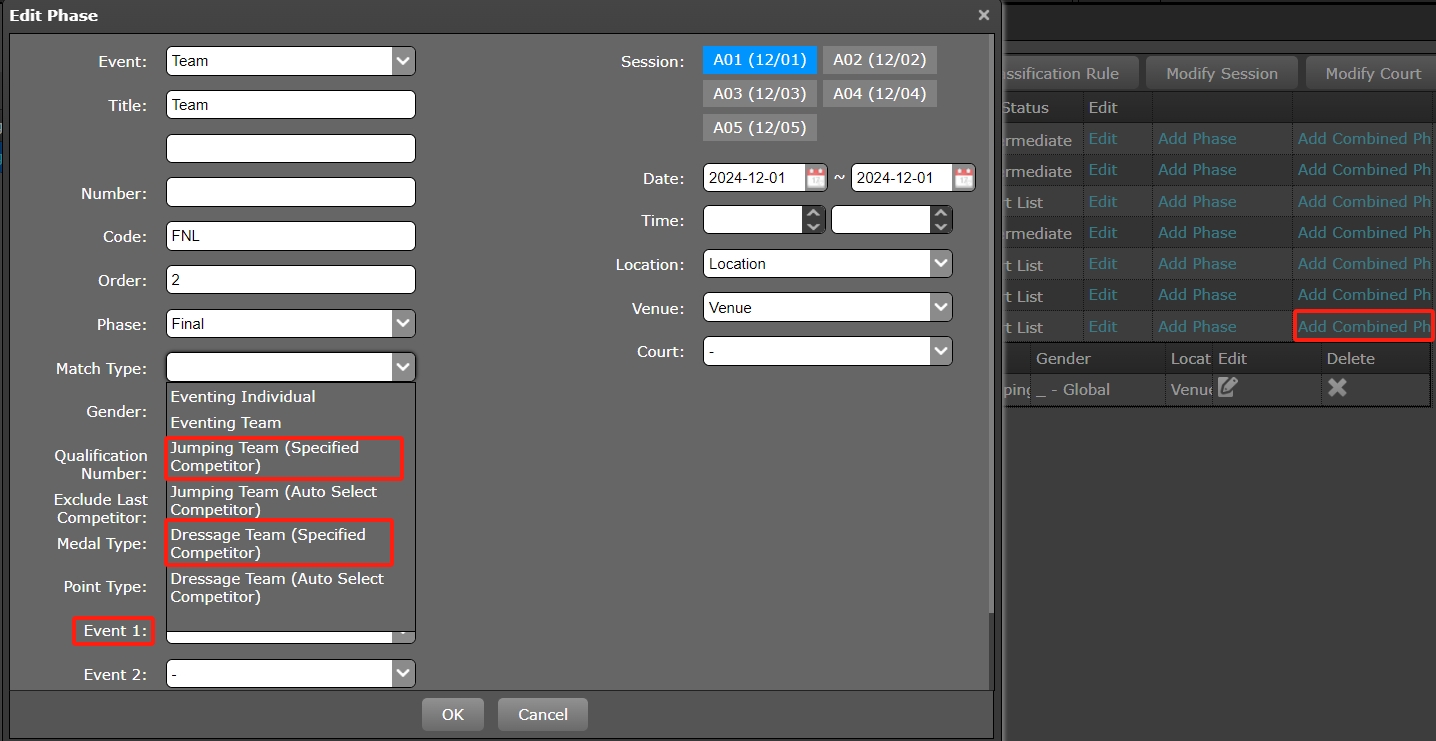Decrease the end time stepper value
The image size is (1436, 741).
(x=940, y=227)
